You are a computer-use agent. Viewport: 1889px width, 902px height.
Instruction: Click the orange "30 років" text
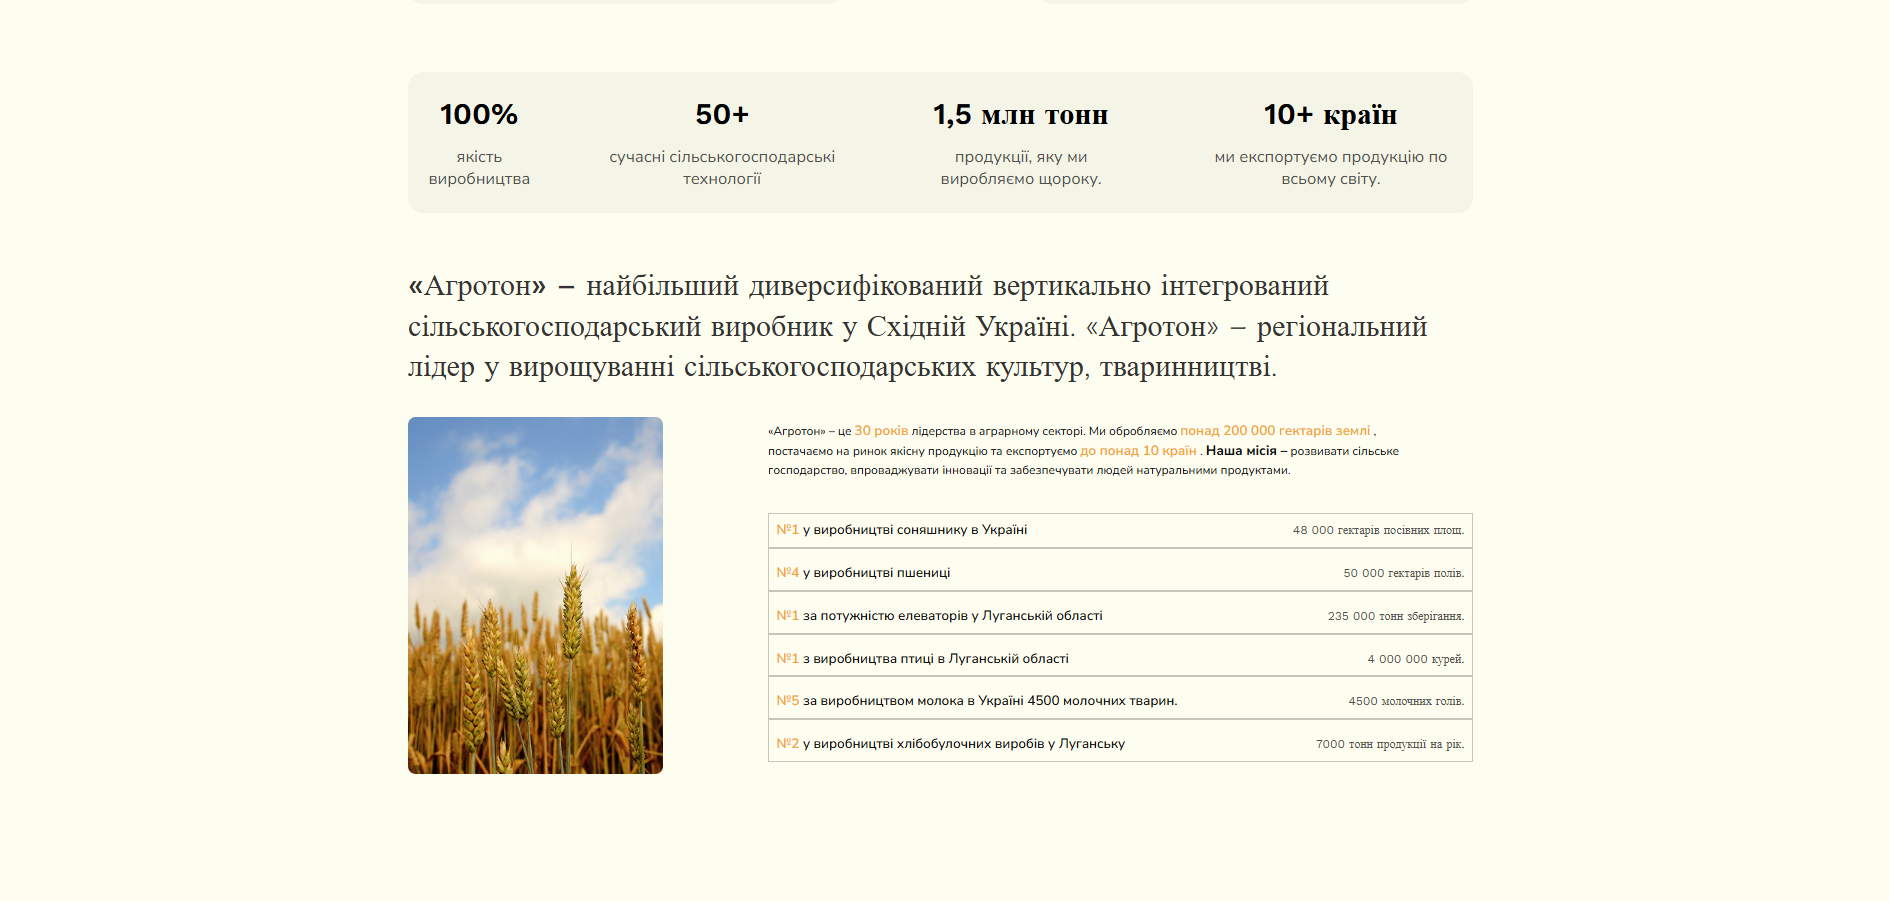(x=881, y=431)
